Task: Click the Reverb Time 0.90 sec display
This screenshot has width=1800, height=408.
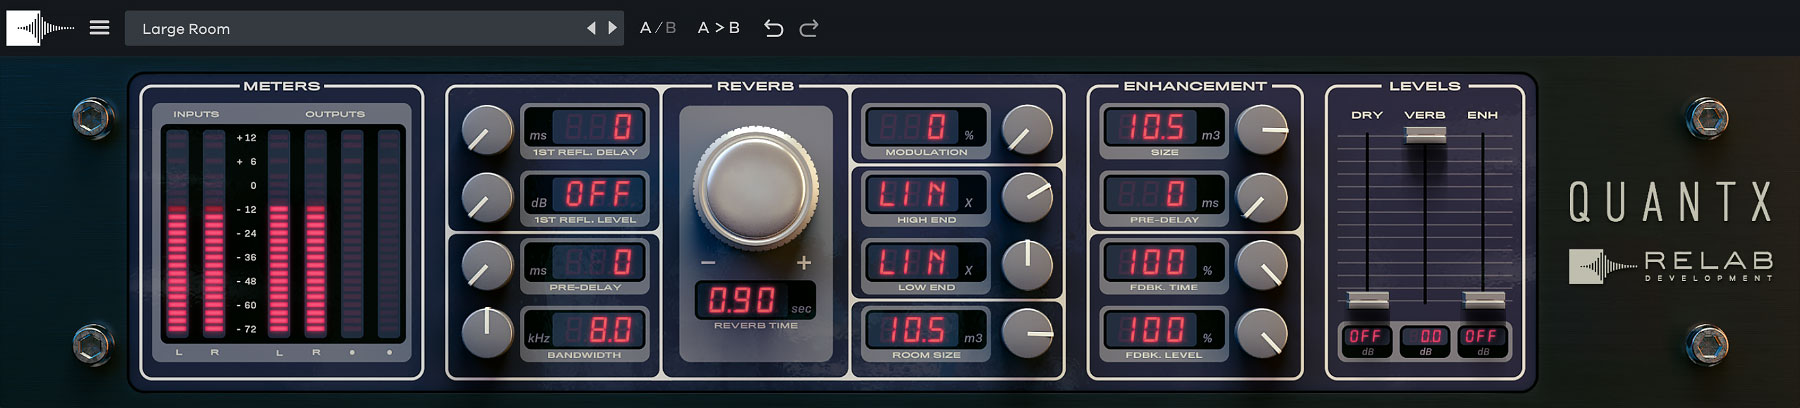Action: 756,300
